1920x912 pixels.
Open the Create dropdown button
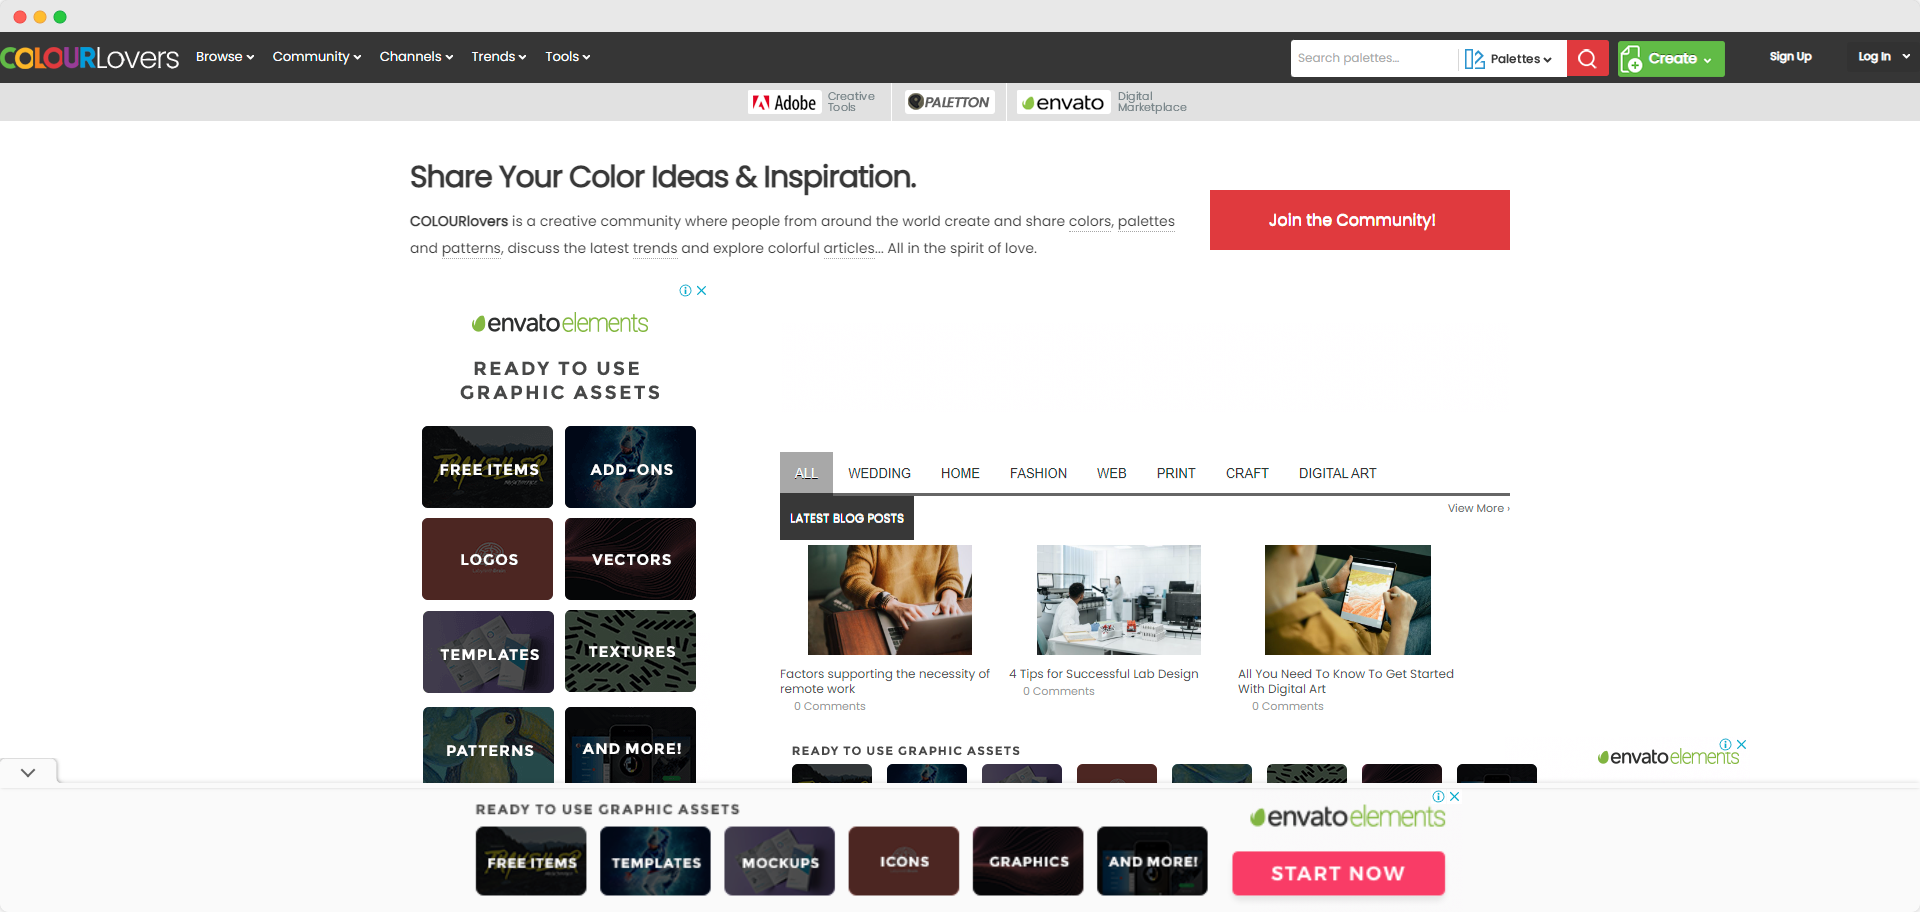coord(1671,59)
